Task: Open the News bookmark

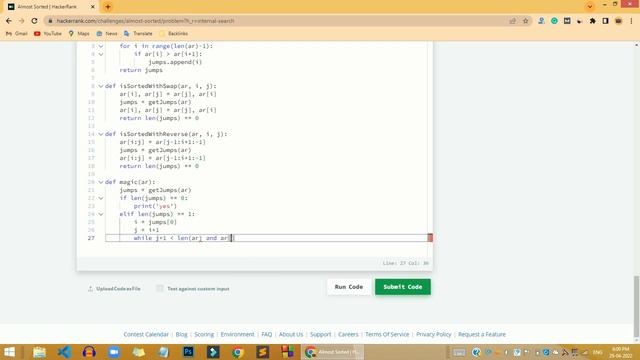Action: (x=107, y=33)
